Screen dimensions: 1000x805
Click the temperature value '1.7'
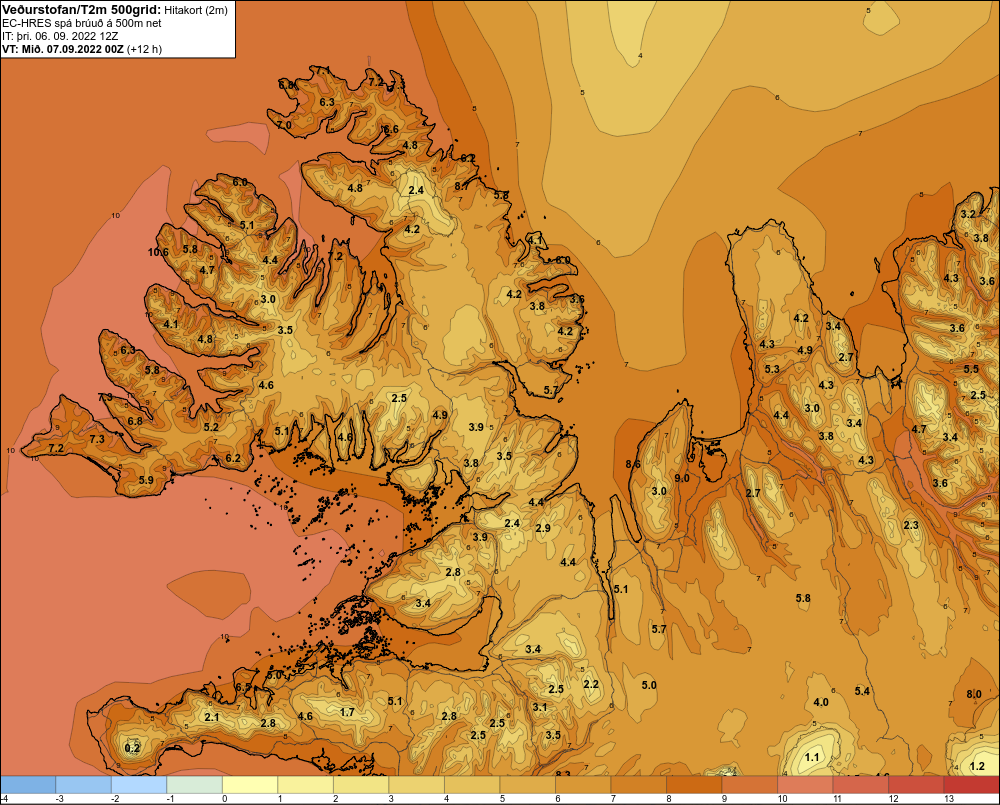(347, 712)
